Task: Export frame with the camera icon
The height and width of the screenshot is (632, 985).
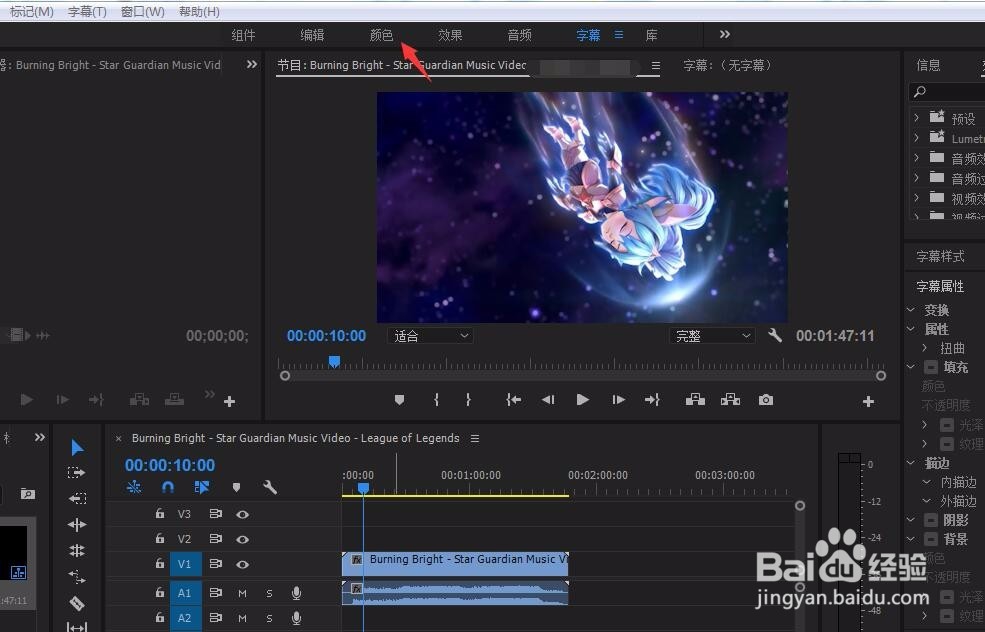Action: (766, 400)
